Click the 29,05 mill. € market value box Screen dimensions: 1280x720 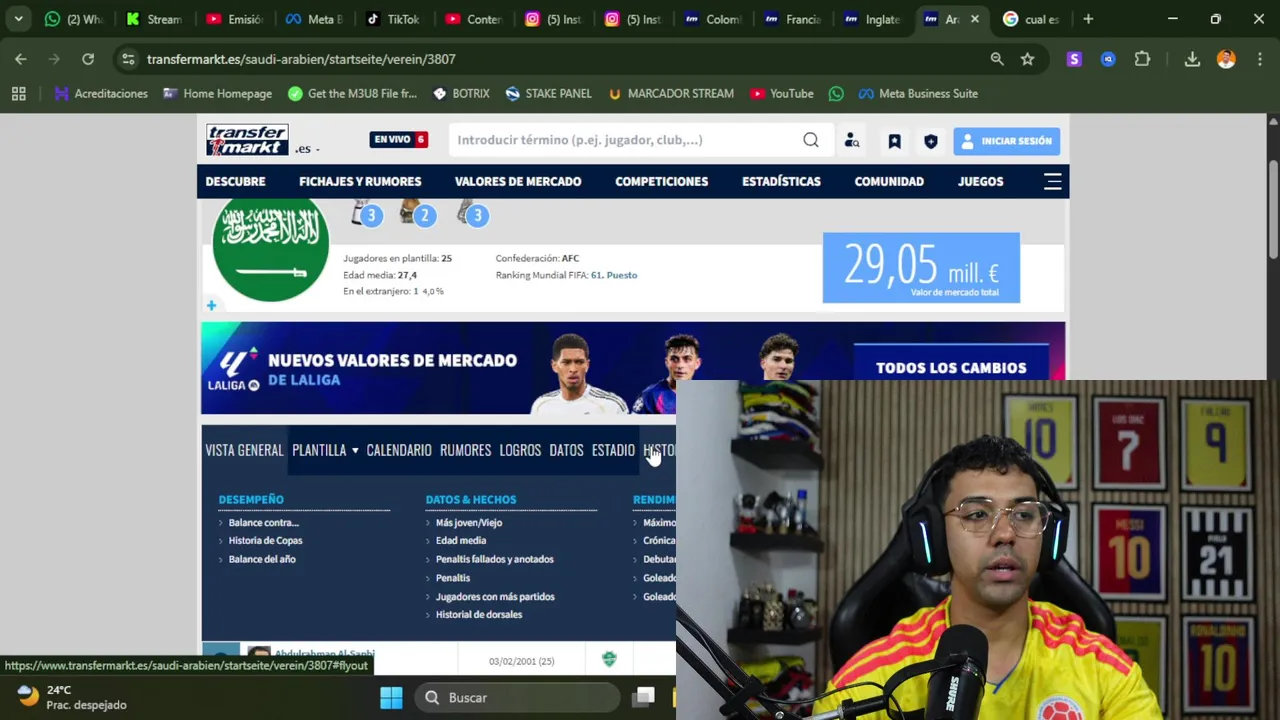(x=921, y=267)
